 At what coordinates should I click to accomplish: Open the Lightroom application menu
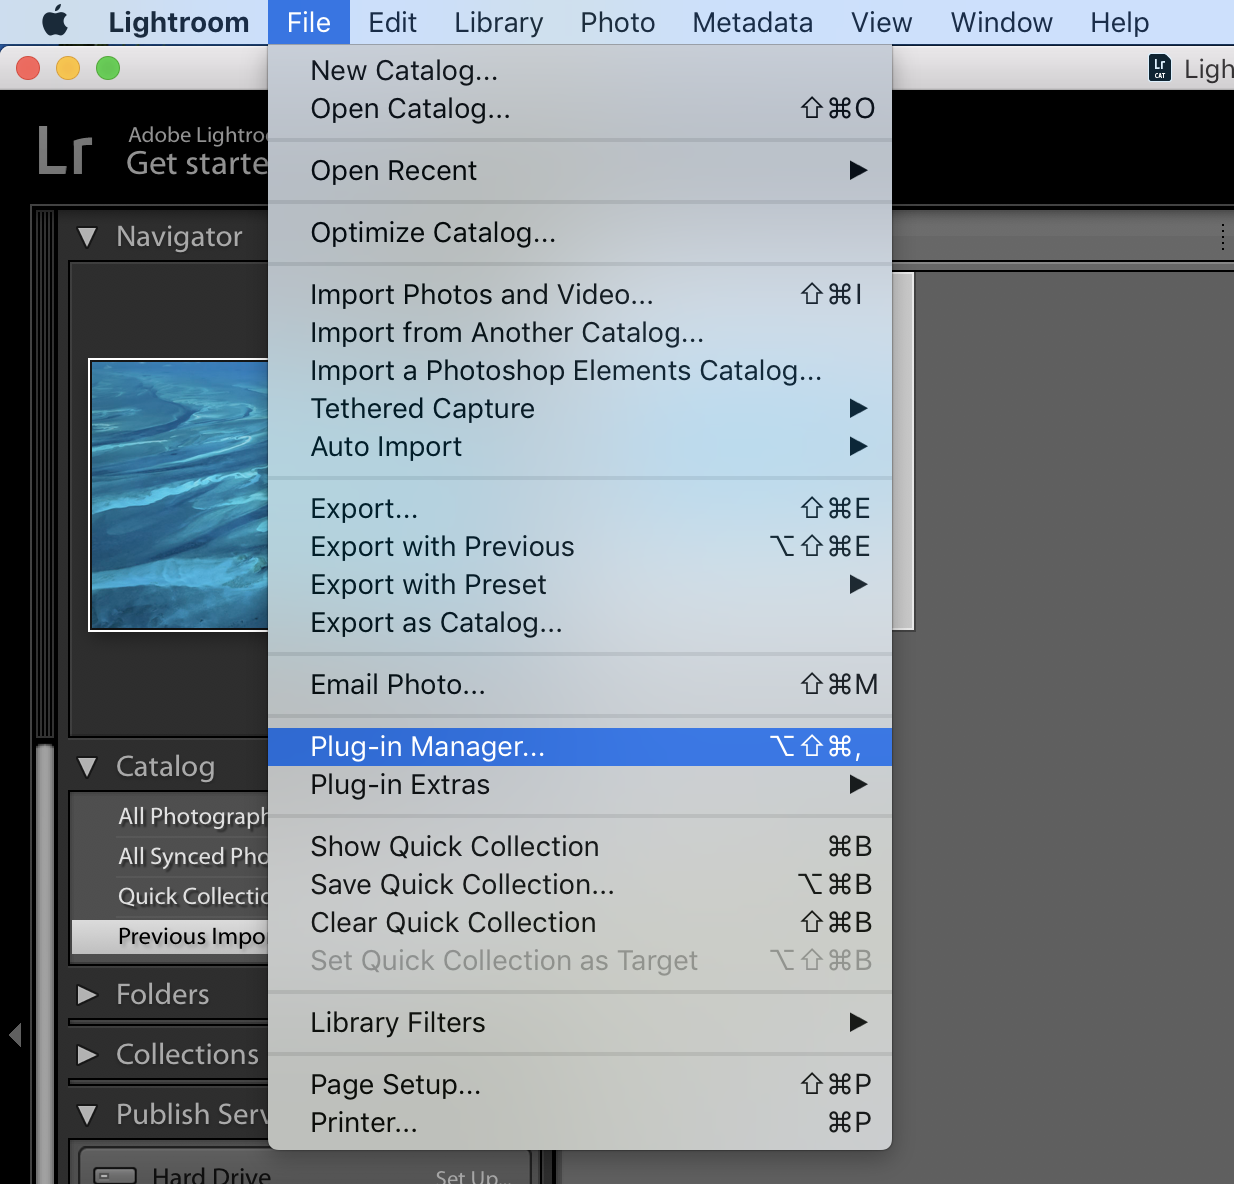[x=178, y=22]
